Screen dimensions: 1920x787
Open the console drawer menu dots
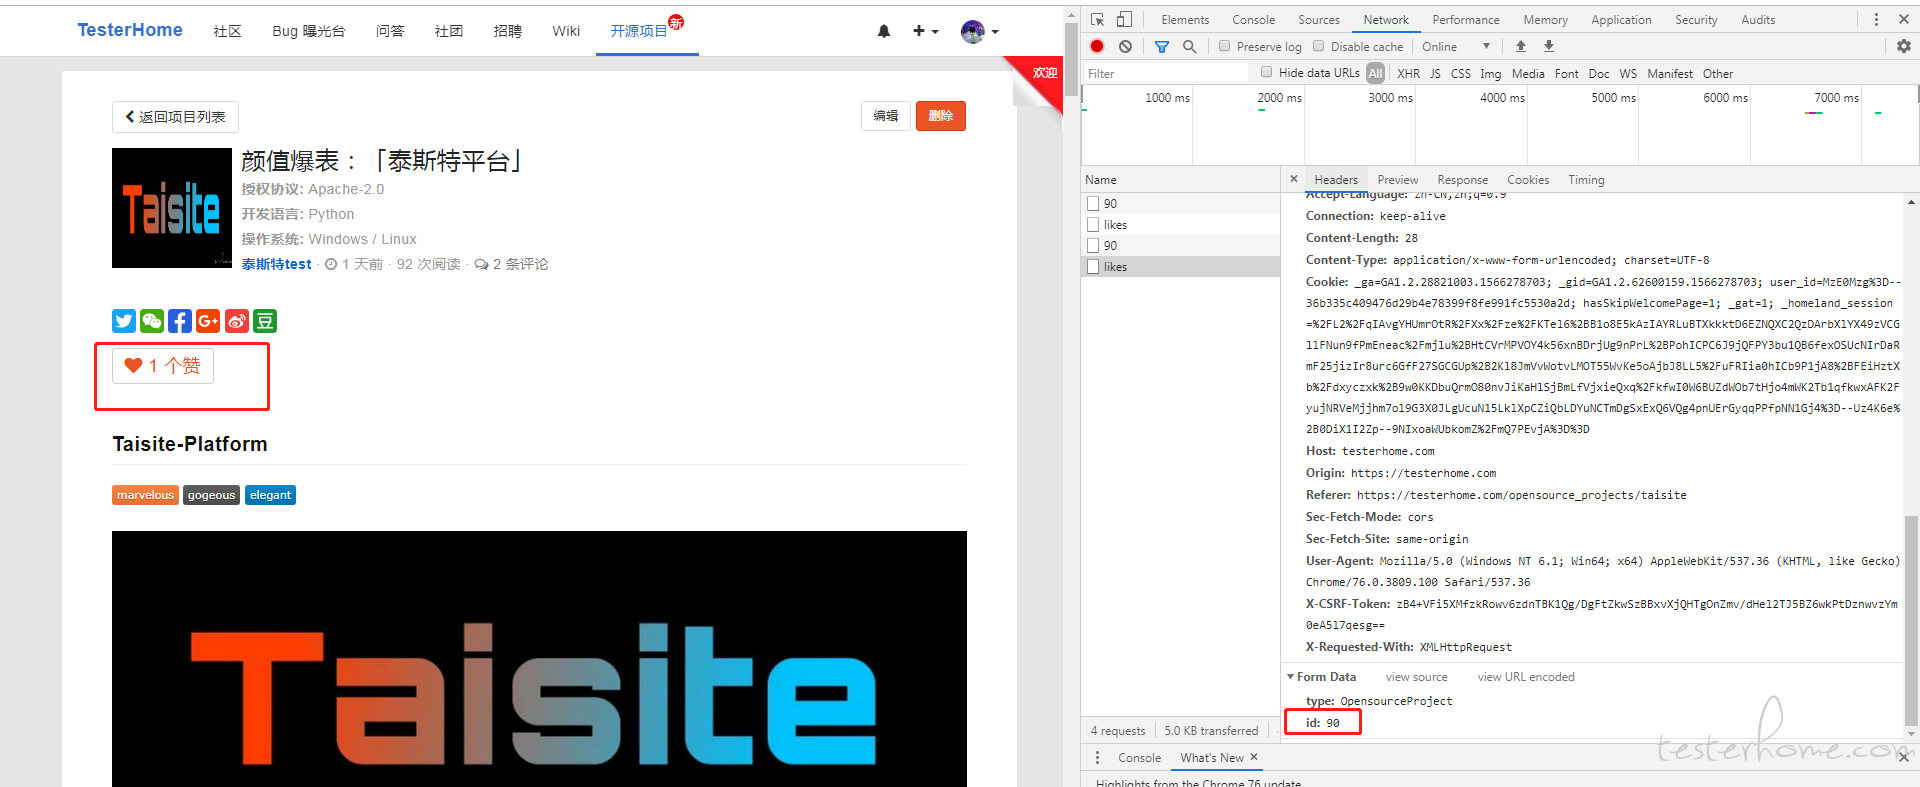coord(1097,758)
